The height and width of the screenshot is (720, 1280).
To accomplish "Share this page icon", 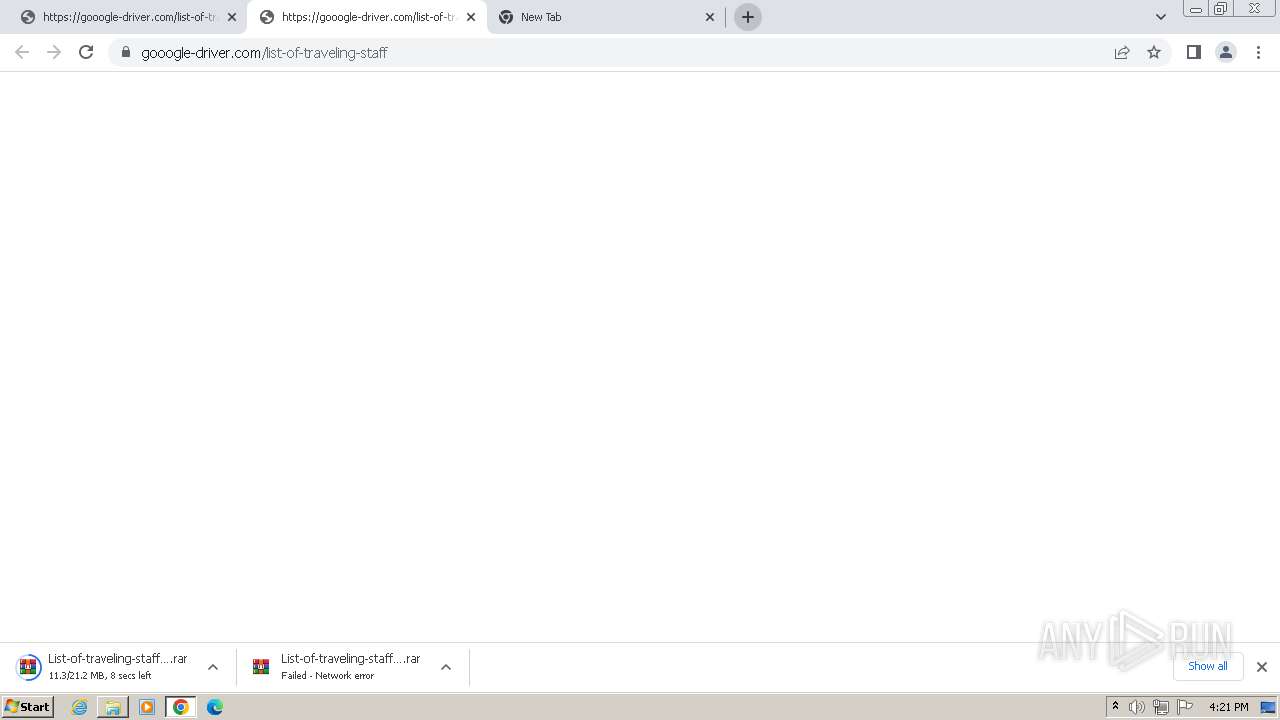I will [1122, 52].
